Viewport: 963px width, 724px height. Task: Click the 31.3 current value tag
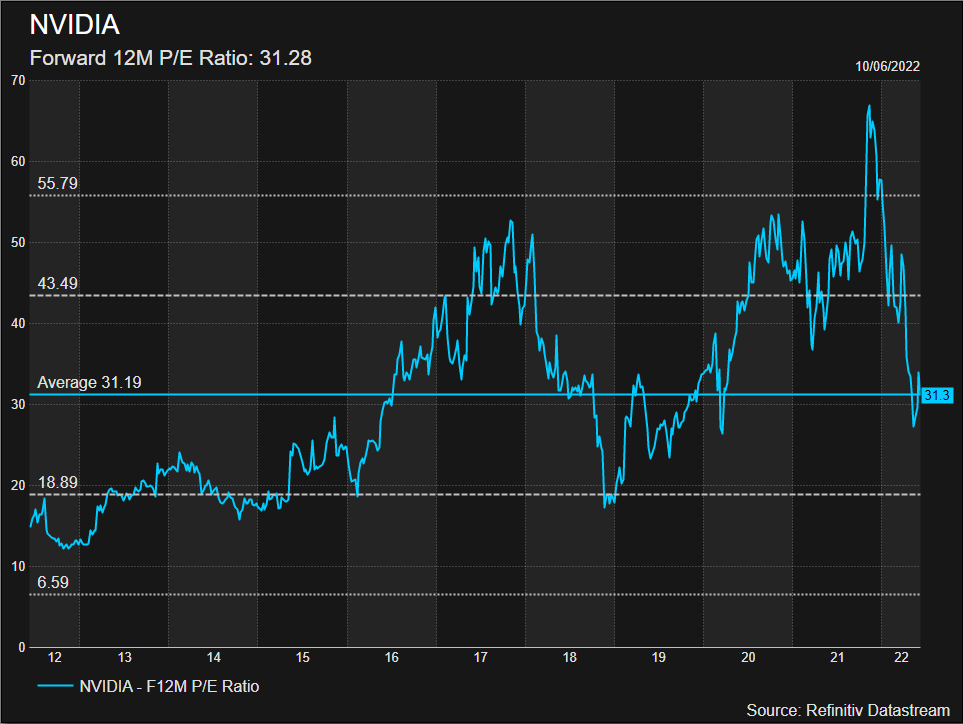coord(937,395)
